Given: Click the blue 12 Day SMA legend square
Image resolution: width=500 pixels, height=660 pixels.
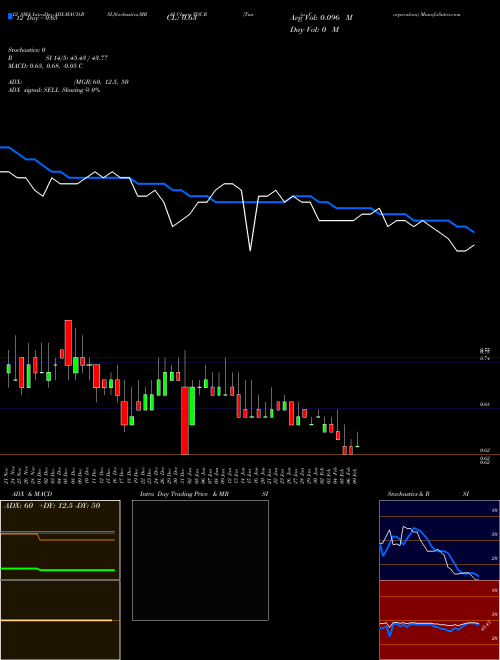Looking at the screenshot, I should coord(10,16).
